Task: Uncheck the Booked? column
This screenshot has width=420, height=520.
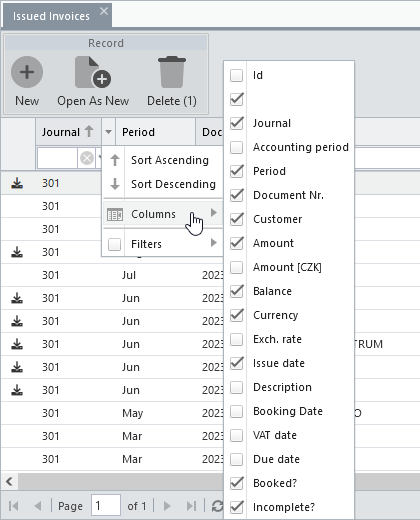Action: tap(236, 483)
